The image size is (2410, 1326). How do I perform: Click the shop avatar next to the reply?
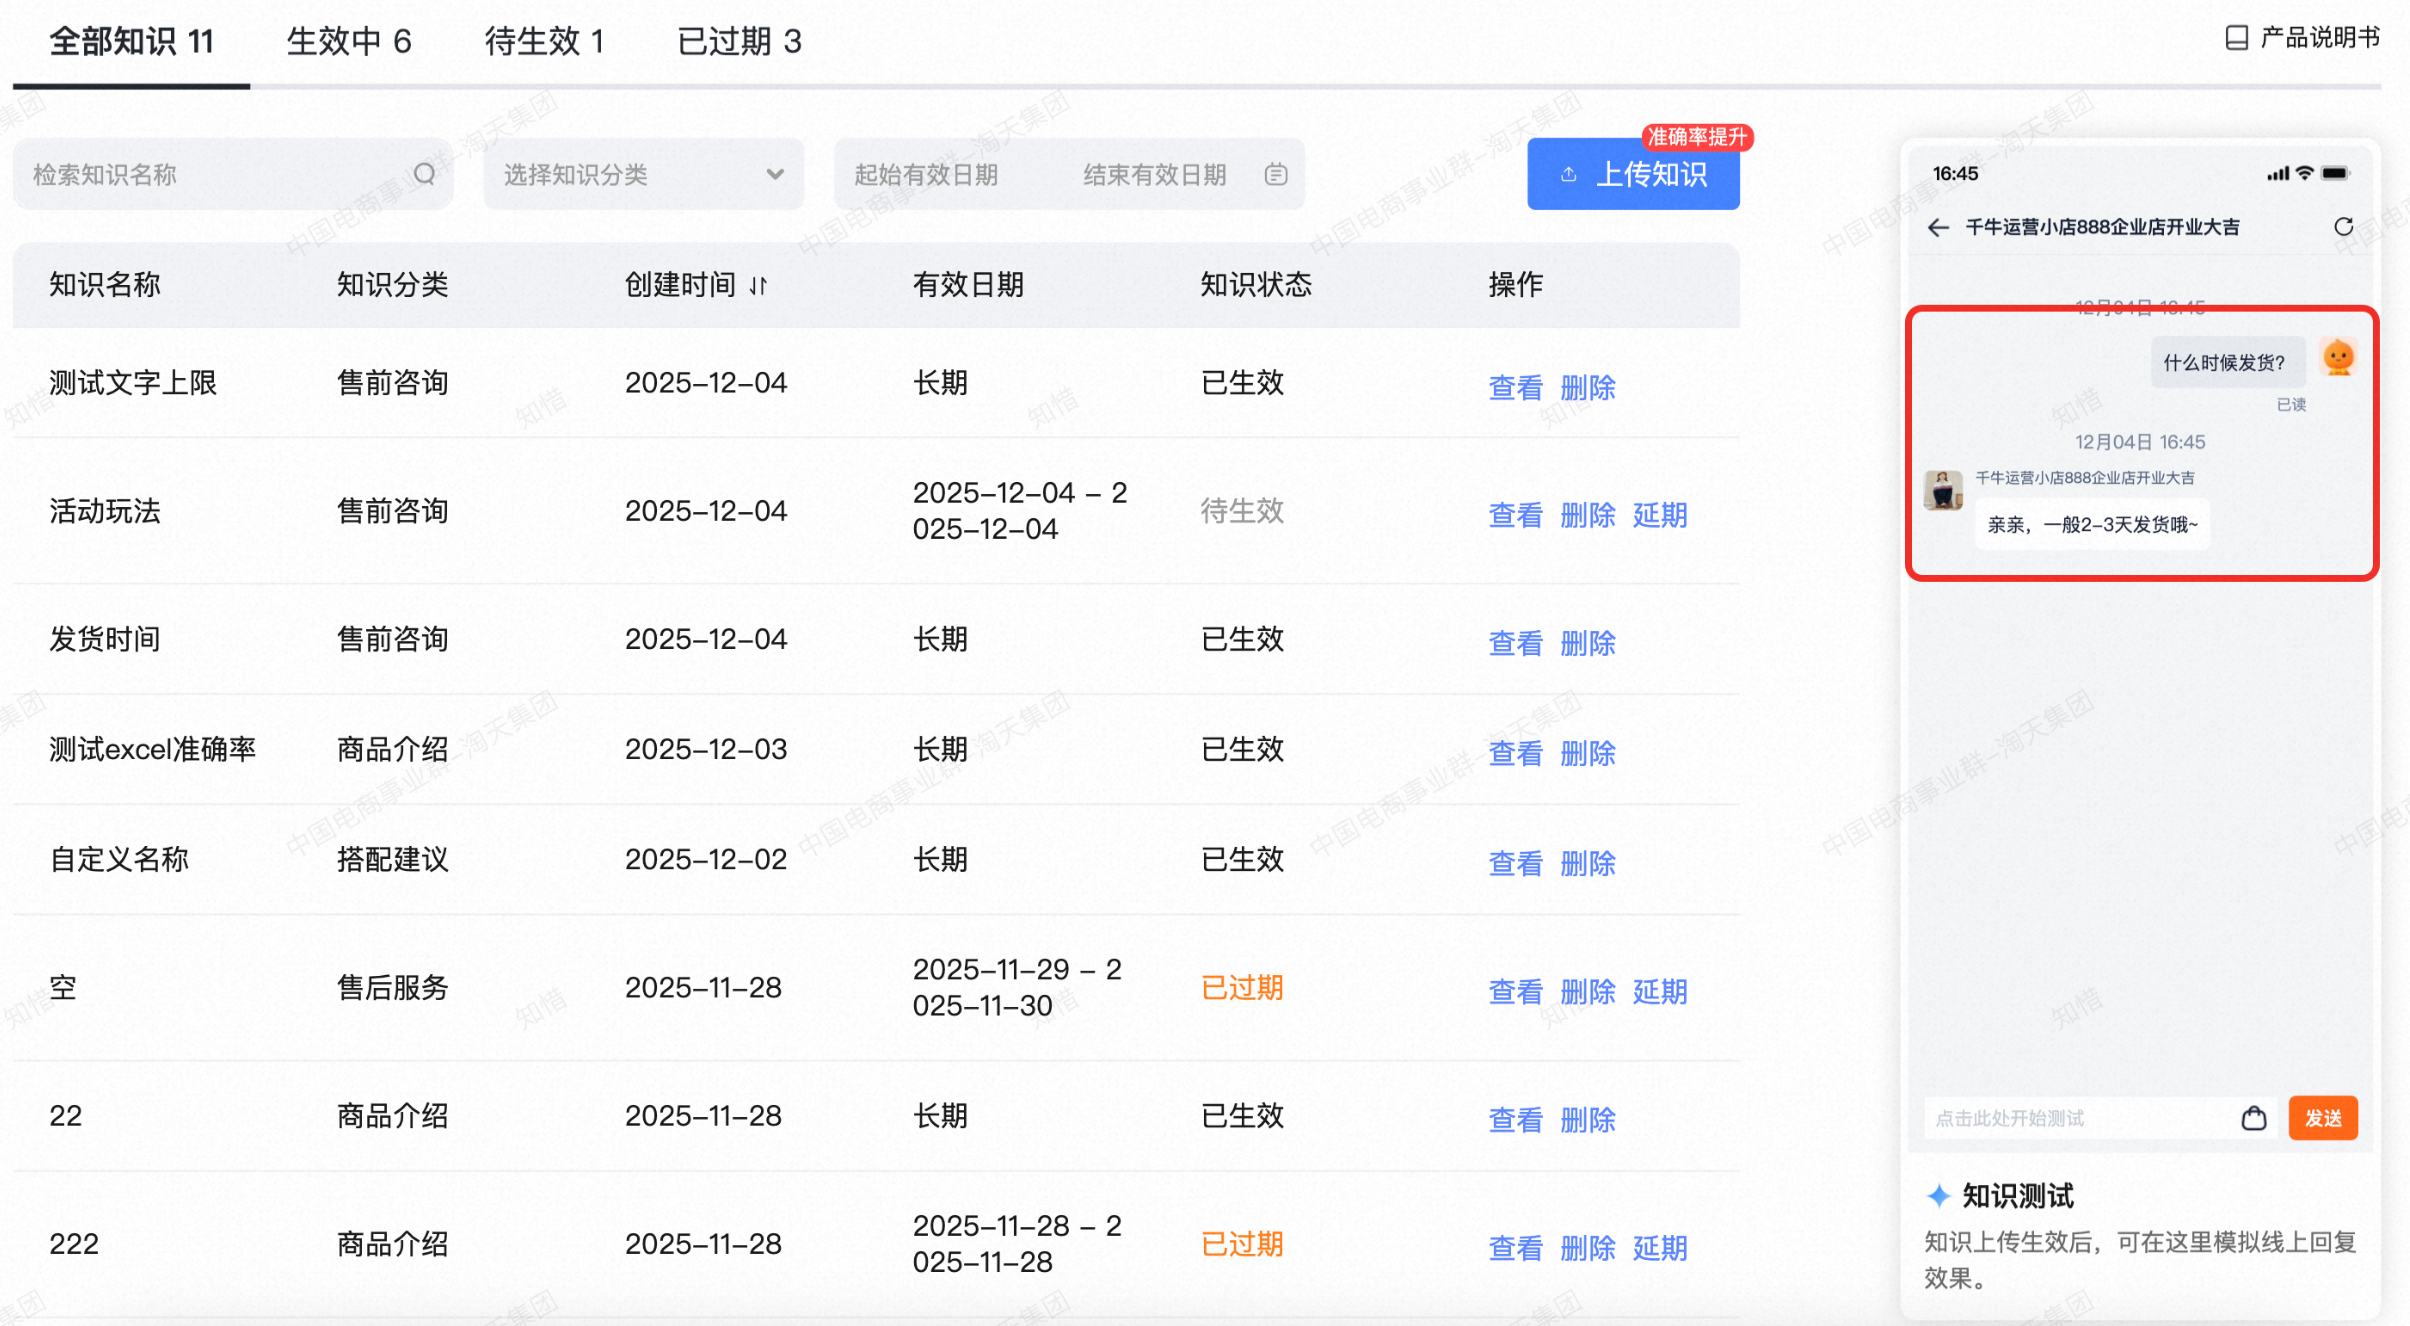tap(1943, 490)
